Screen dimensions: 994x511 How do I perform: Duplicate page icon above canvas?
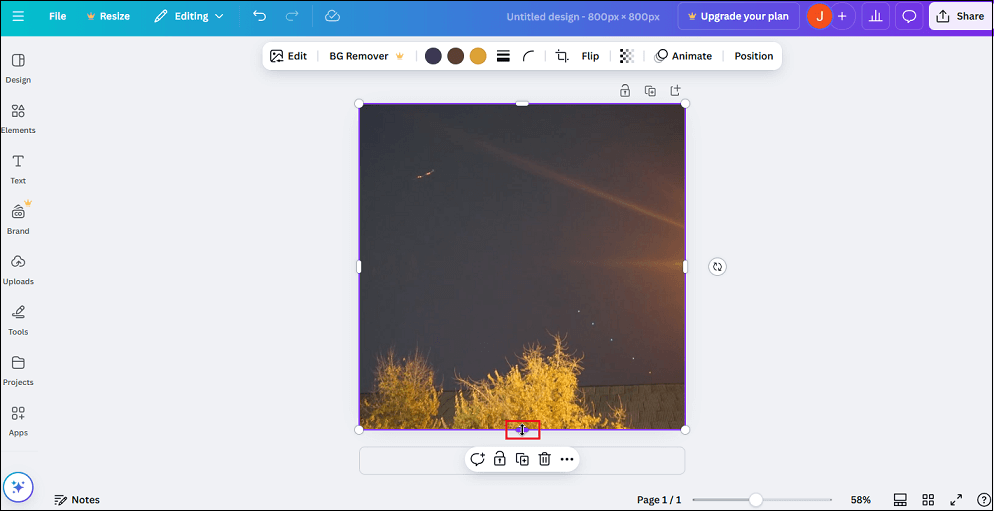[650, 90]
